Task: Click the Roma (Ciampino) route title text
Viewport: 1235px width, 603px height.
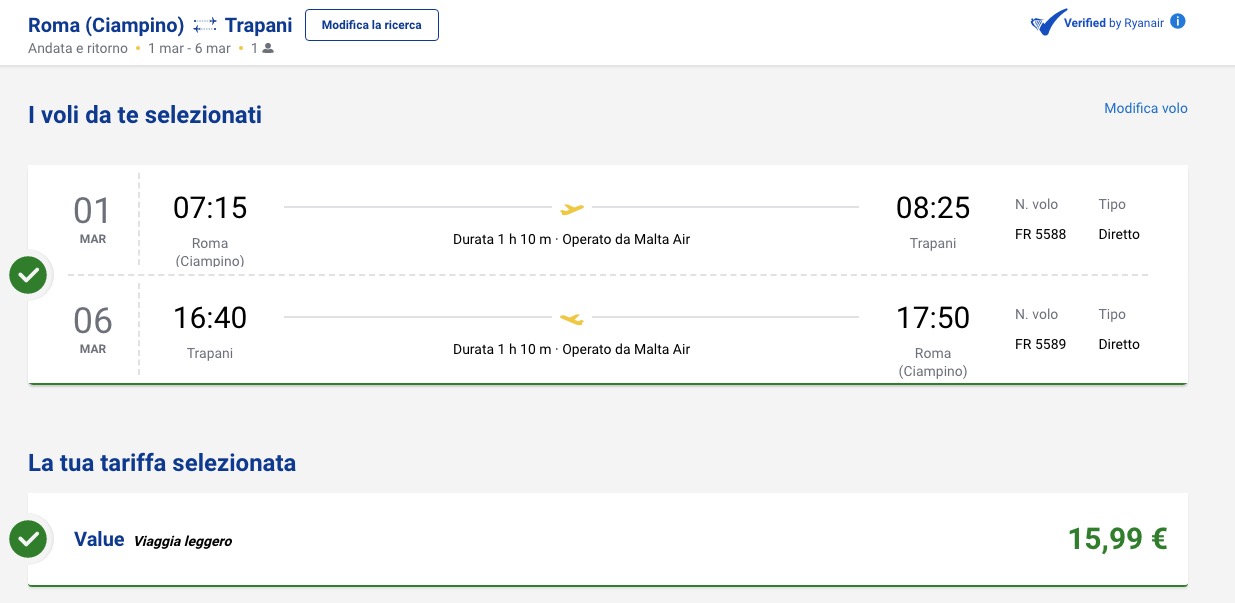Action: (106, 25)
